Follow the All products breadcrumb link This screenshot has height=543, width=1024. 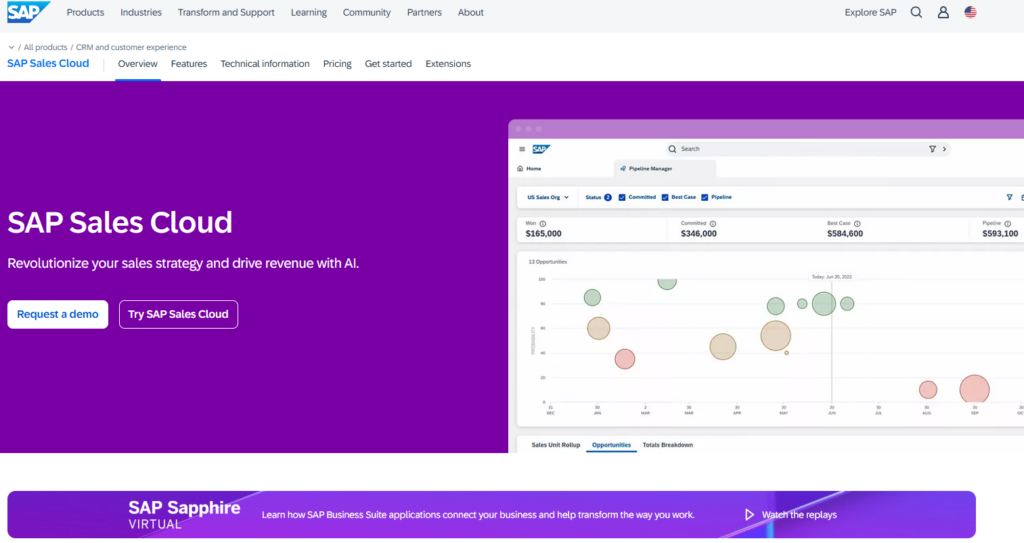45,47
